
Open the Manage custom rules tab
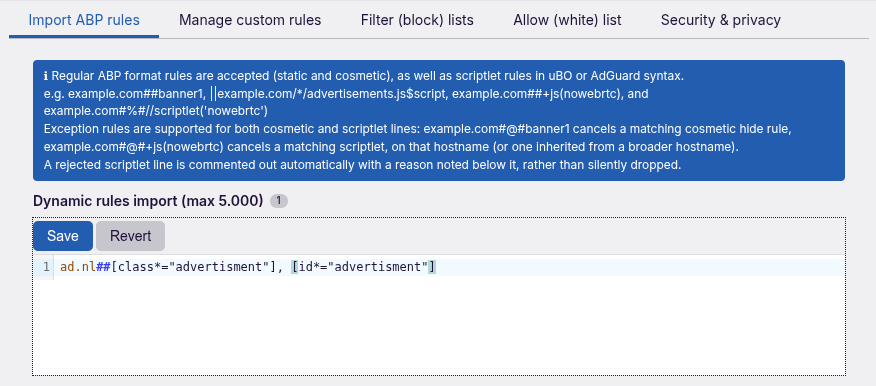click(x=250, y=21)
